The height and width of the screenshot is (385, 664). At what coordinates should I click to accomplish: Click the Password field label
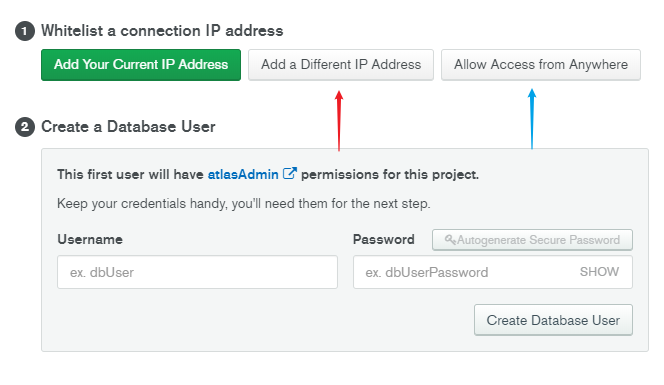(x=384, y=239)
